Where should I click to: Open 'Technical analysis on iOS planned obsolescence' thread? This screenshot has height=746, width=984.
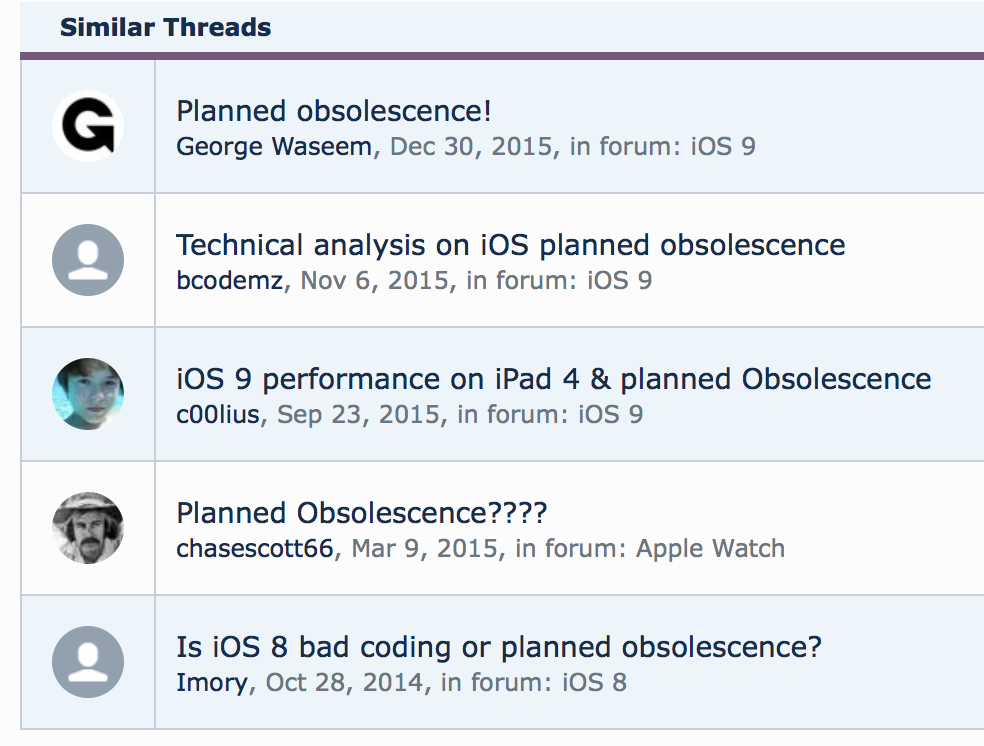[510, 245]
